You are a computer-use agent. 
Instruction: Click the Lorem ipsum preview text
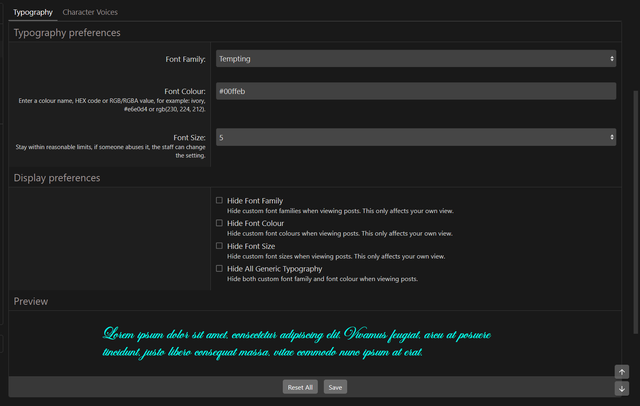coord(297,343)
